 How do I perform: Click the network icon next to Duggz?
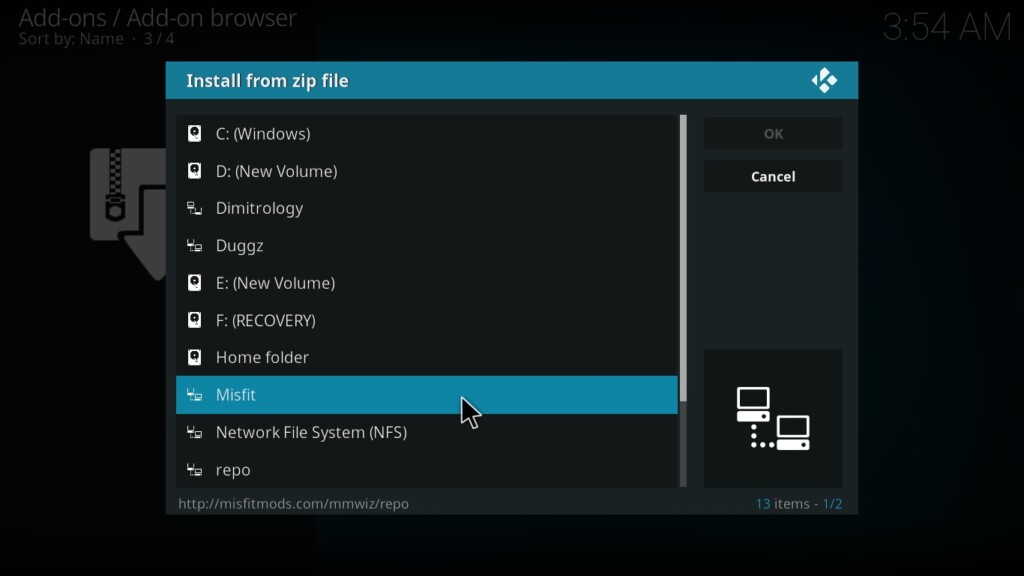pyautogui.click(x=195, y=246)
